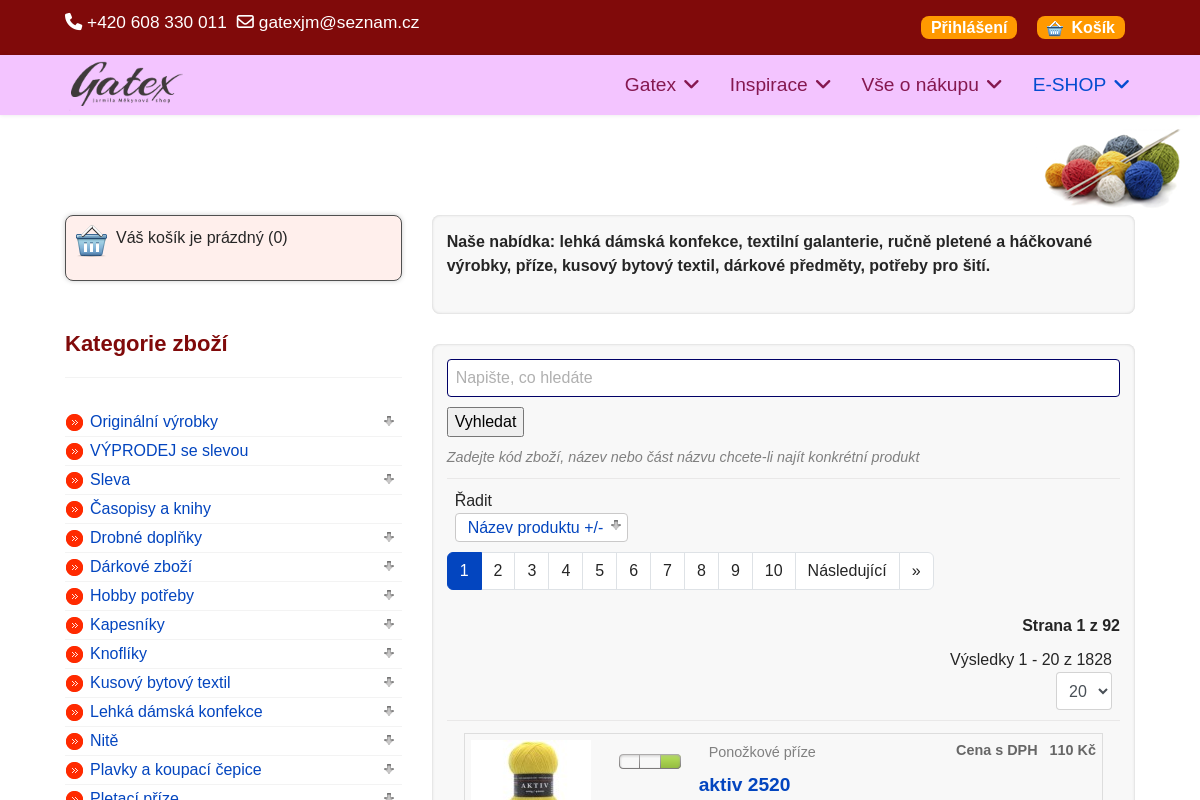Click the envelope email icon
Image resolution: width=1200 pixels, height=800 pixels.
tap(245, 22)
